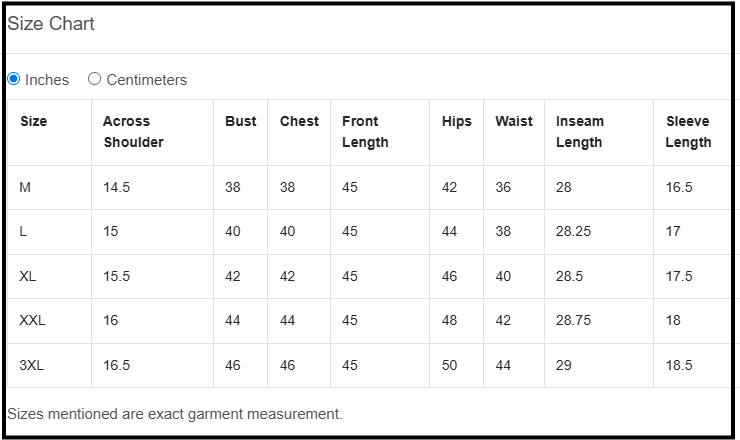Click the Front Length column header
This screenshot has width=740, height=440.
pos(365,131)
